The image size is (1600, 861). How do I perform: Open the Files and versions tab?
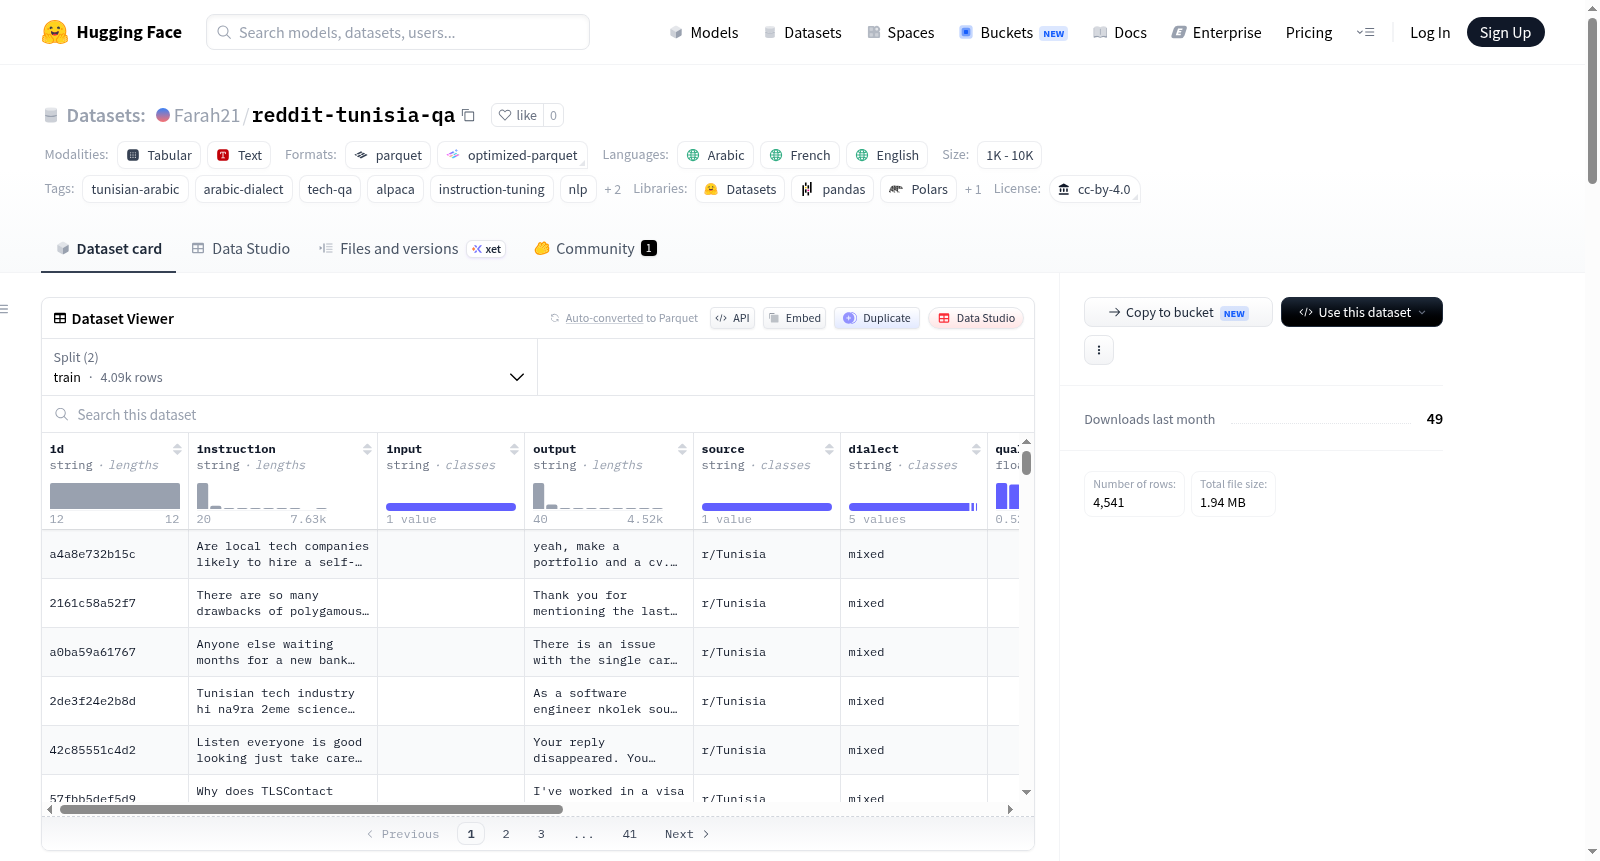pyautogui.click(x=412, y=249)
